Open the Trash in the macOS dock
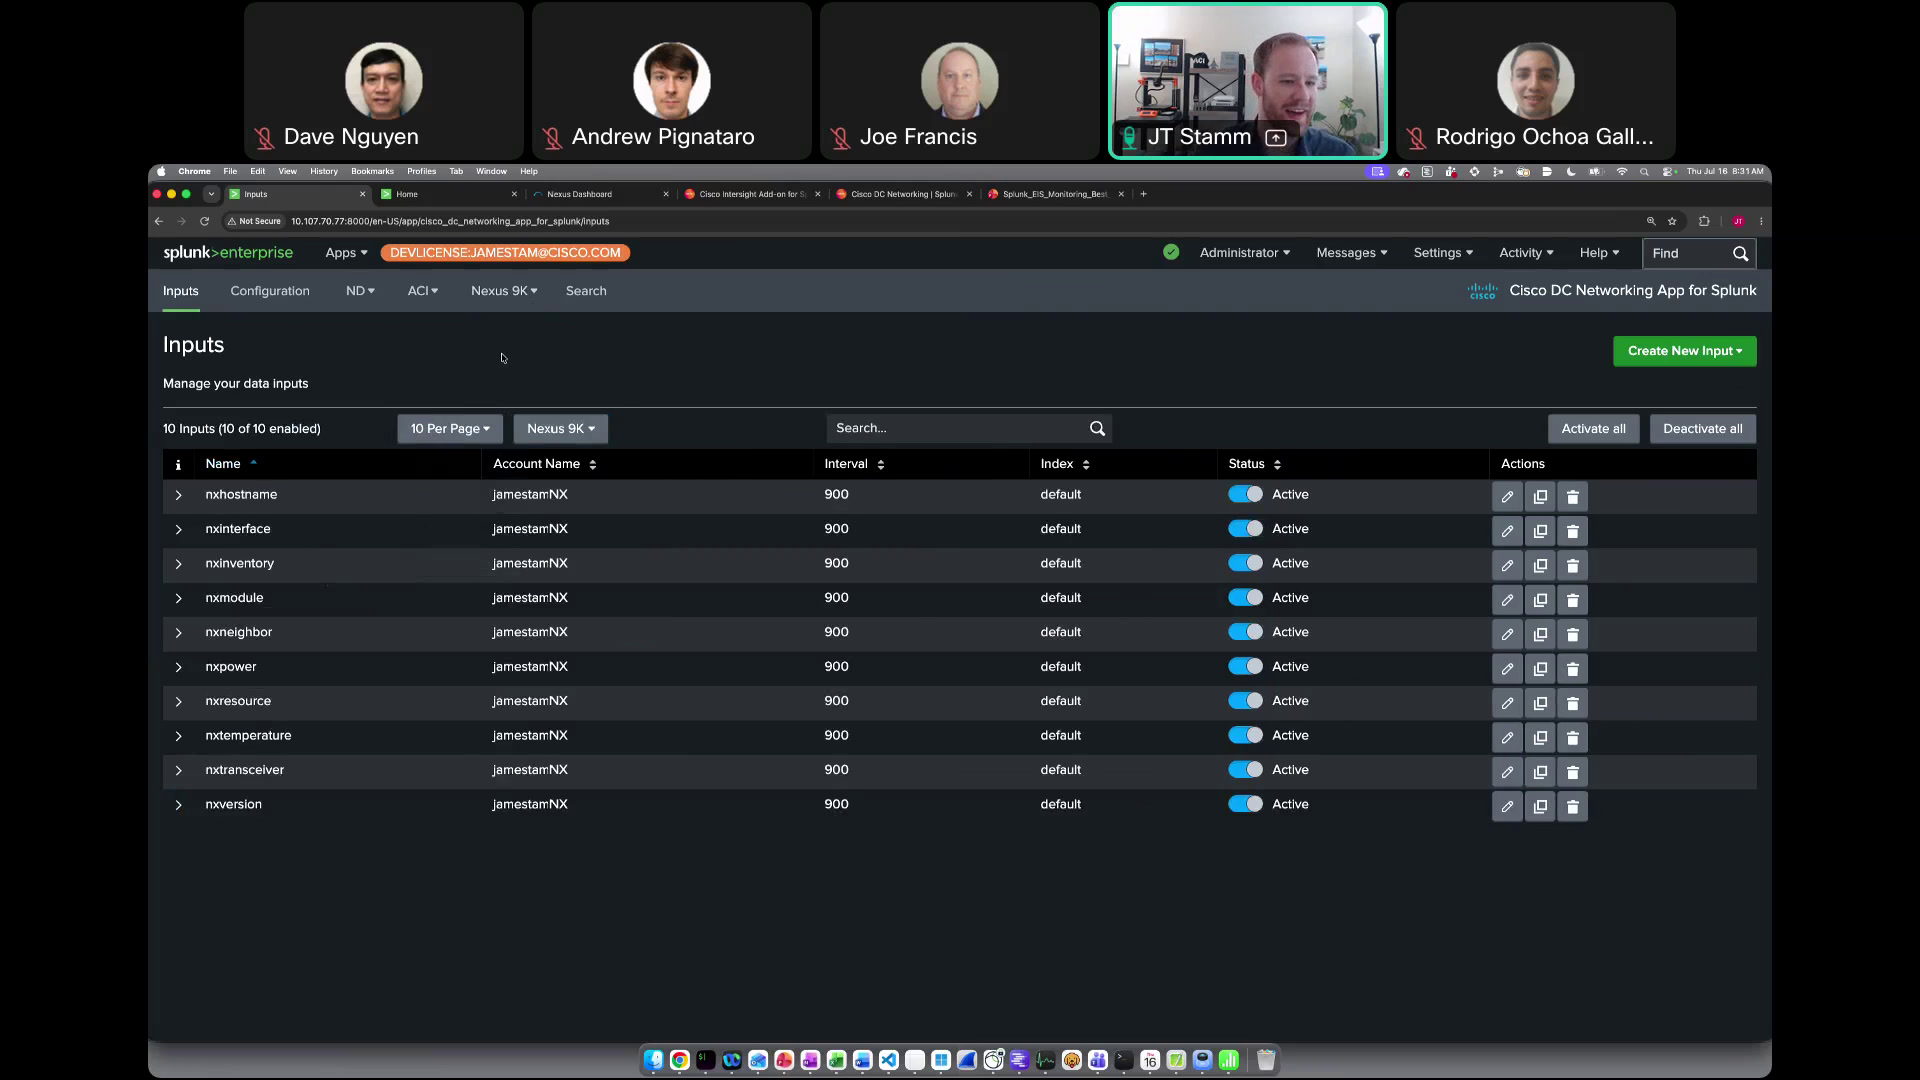Viewport: 1920px width, 1080px height. [x=1266, y=1060]
